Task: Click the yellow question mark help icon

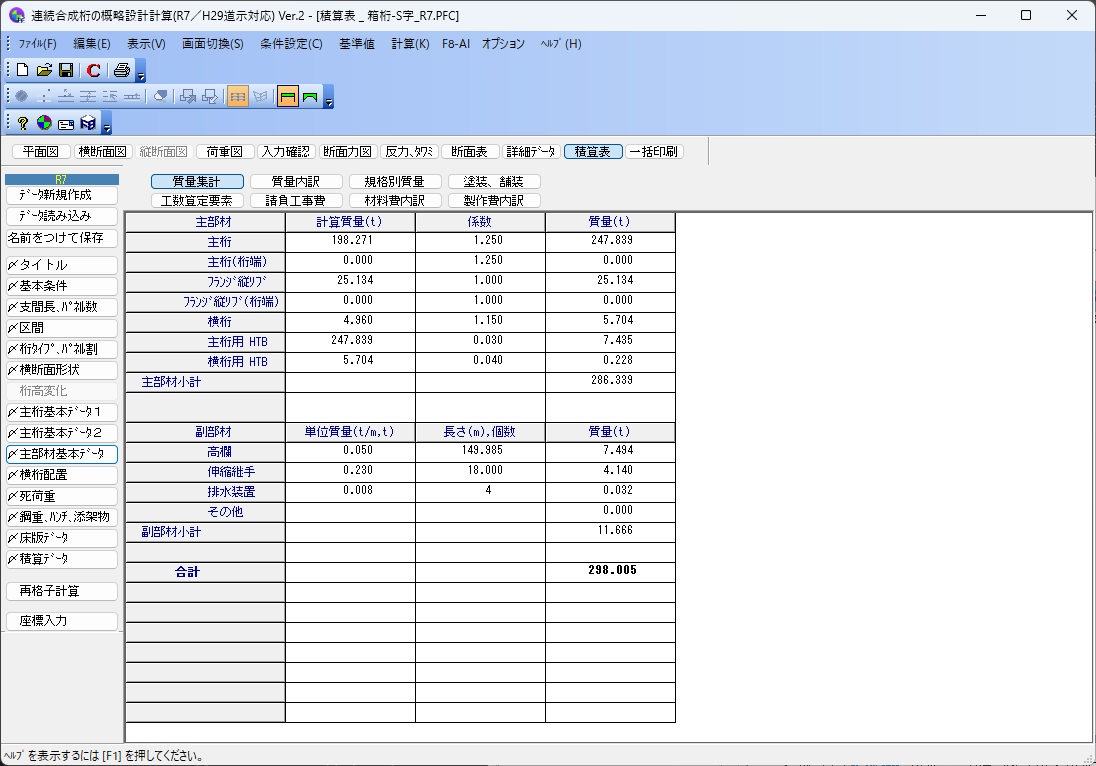Action: pyautogui.click(x=22, y=124)
